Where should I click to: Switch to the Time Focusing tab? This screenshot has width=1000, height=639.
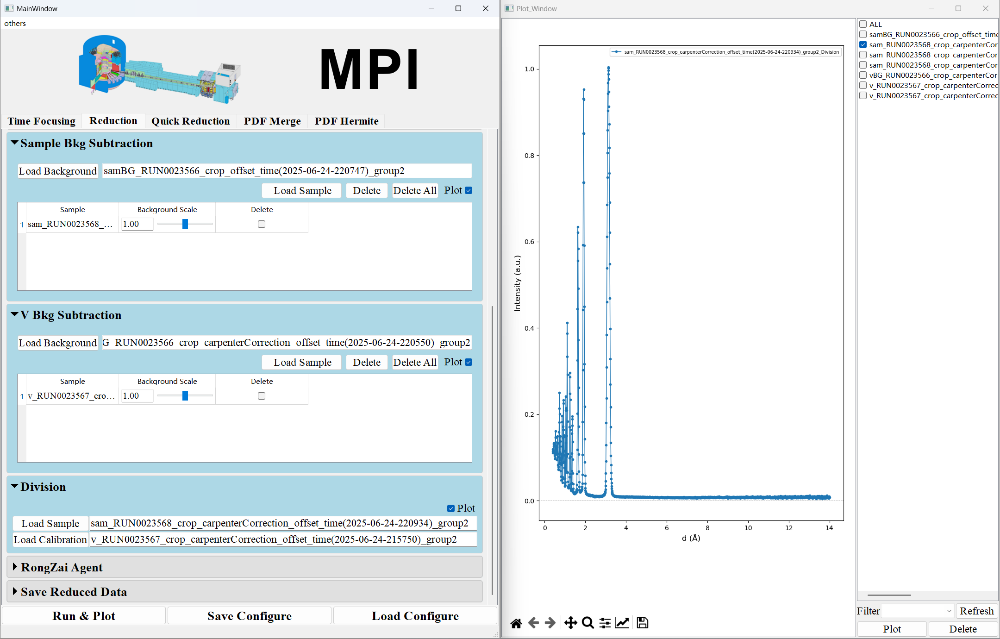coord(42,121)
